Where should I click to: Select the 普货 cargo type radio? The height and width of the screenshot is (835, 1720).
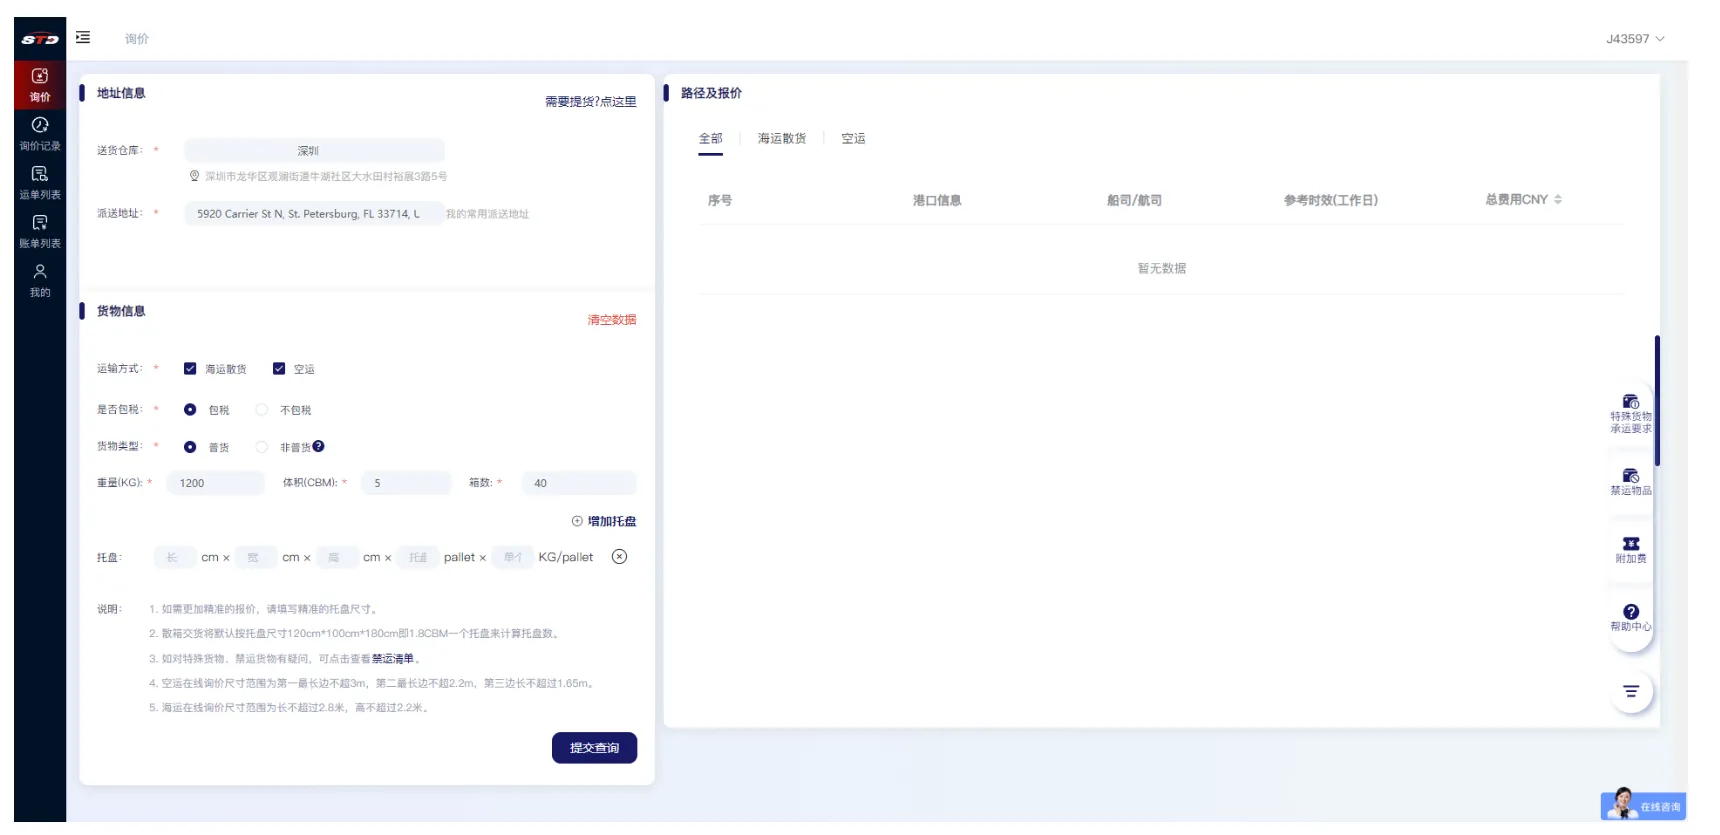pos(190,447)
